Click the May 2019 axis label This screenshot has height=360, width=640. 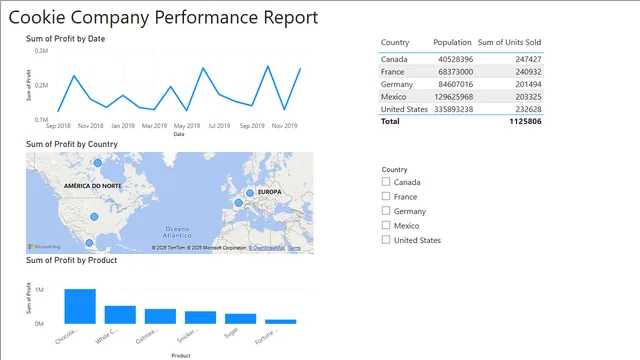[x=187, y=126]
